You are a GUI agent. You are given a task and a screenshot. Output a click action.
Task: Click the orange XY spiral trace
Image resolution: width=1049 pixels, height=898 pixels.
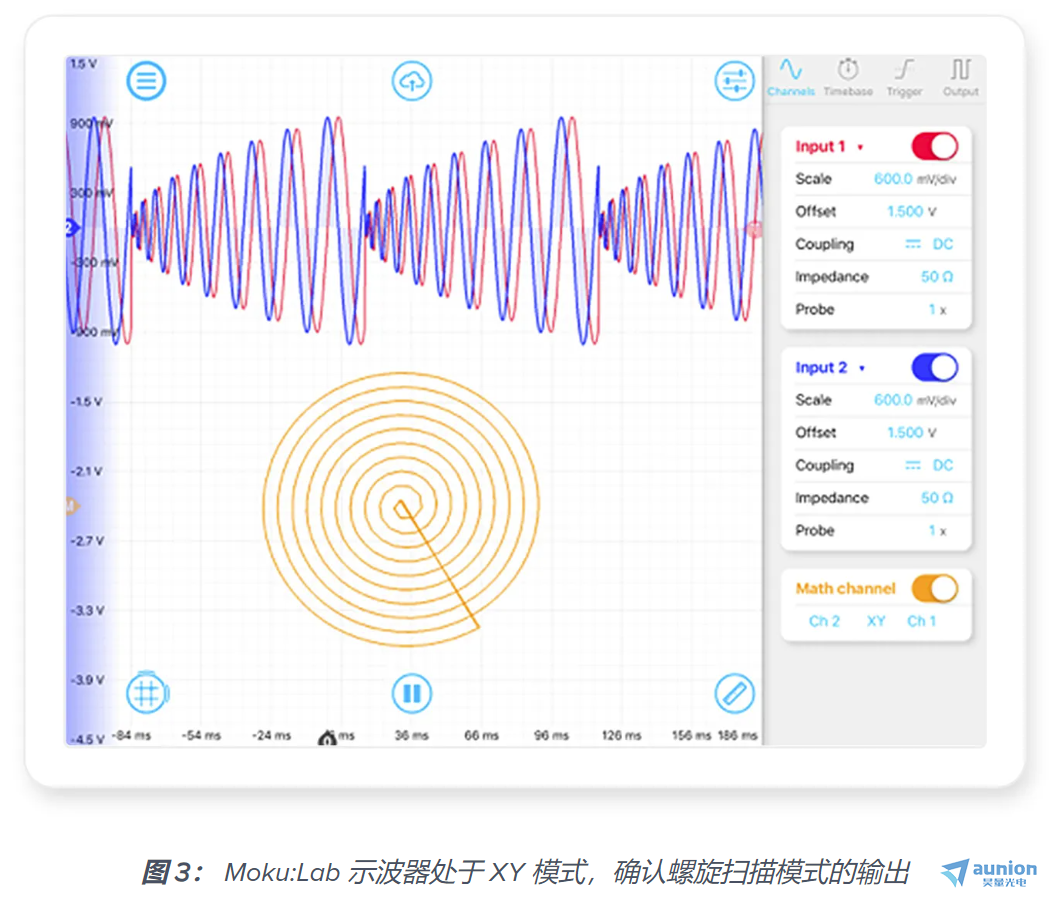(401, 509)
